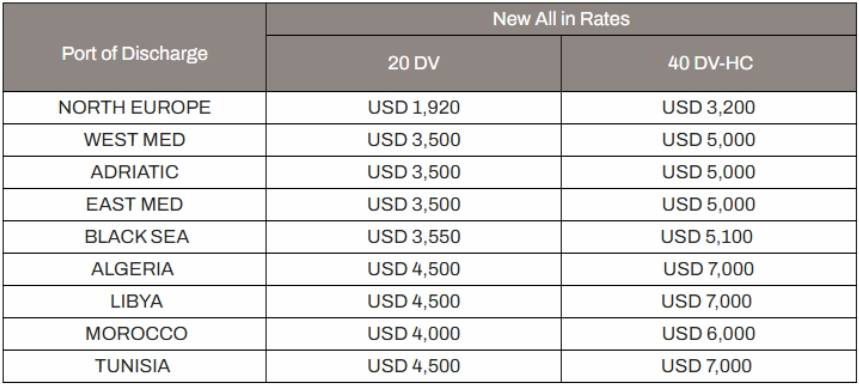Click the 20 DV rate for ALGERIA
The image size is (859, 386).
(414, 269)
